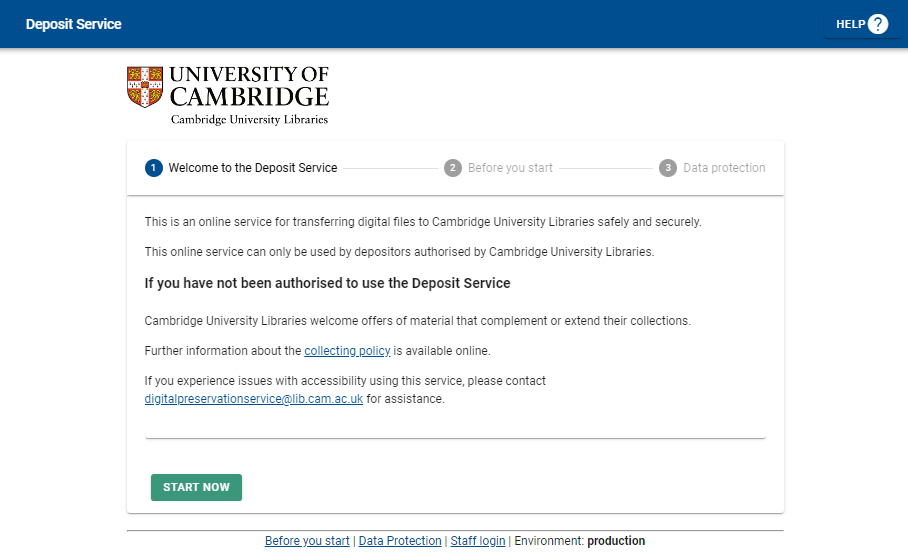Click the 'production' environment label
The height and width of the screenshot is (552, 908).
pyautogui.click(x=616, y=541)
